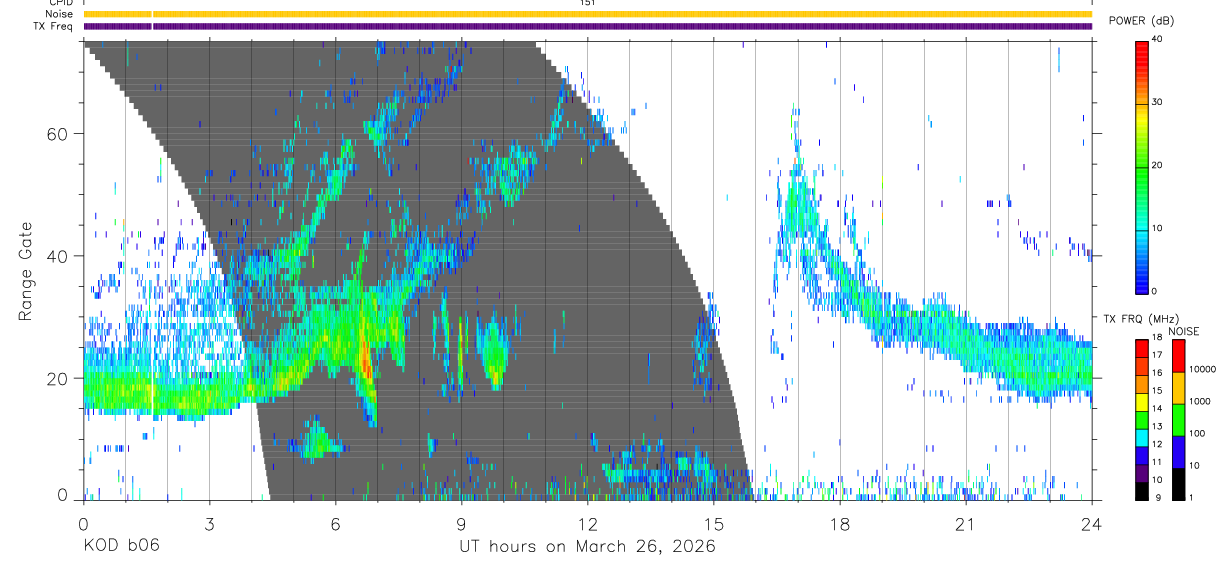This screenshot has height=567, width=1228.
Task: Click the 'TX Freq' row label at top
Action: (x=55, y=26)
